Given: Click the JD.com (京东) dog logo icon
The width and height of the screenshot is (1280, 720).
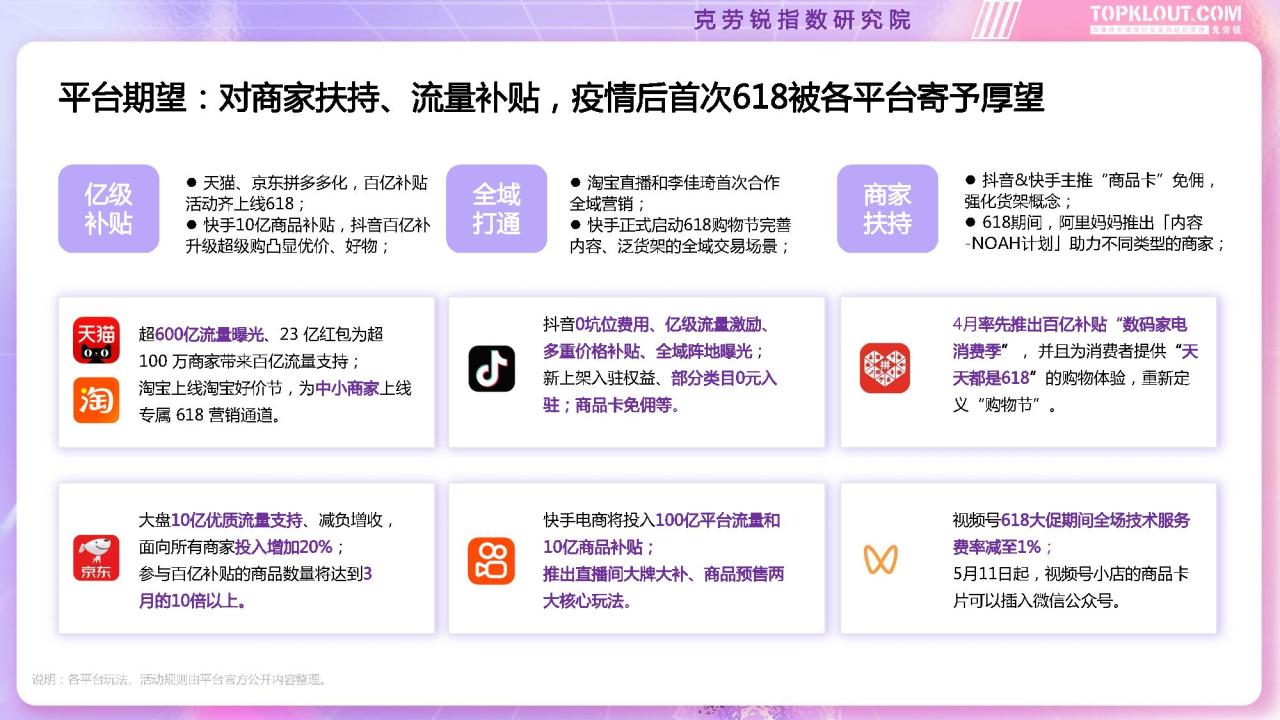Looking at the screenshot, I should [x=96, y=558].
